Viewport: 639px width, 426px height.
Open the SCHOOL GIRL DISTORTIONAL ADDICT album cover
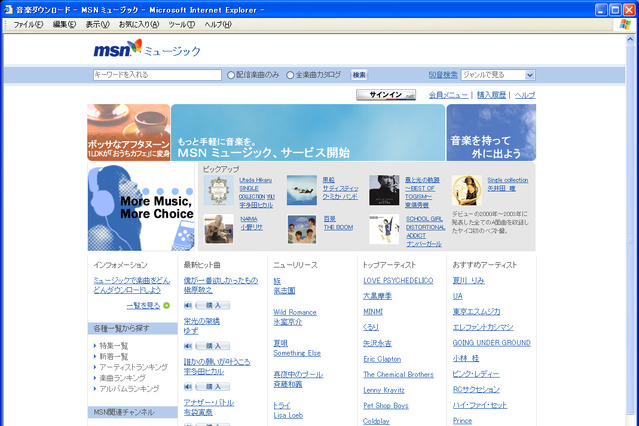pyautogui.click(x=384, y=229)
